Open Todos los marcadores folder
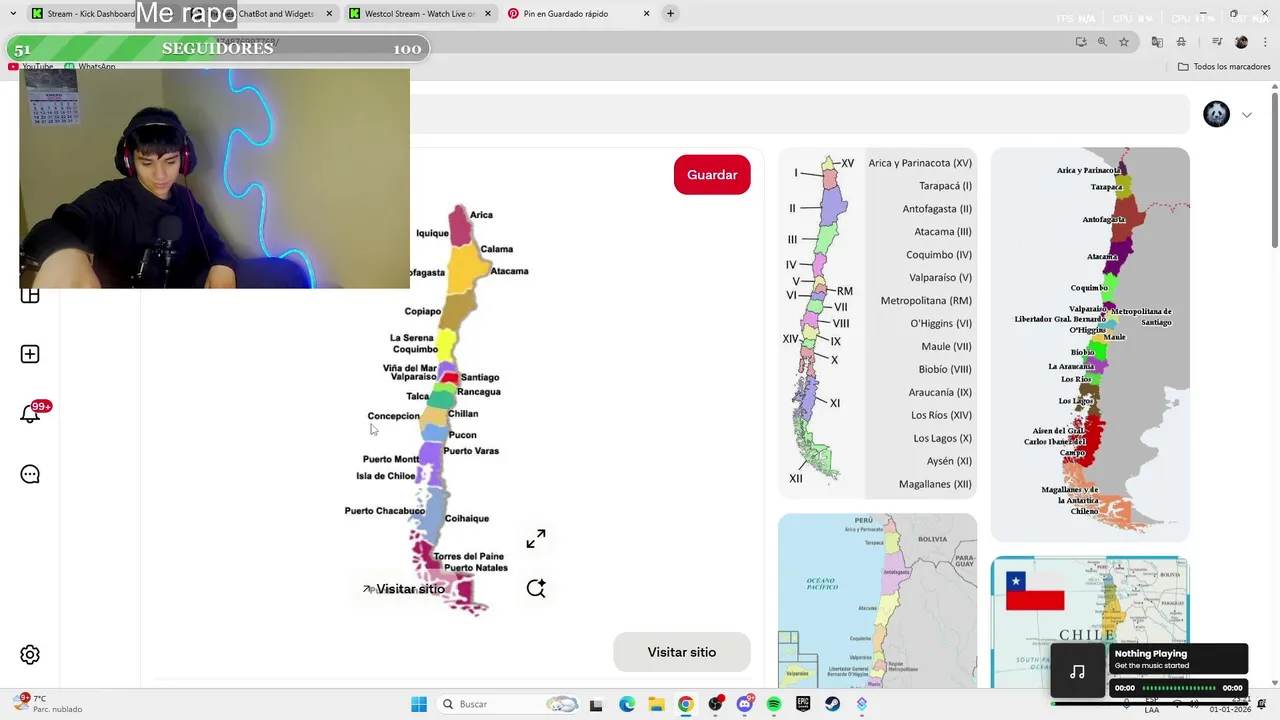Screen dimensions: 1280x720 point(1224,67)
